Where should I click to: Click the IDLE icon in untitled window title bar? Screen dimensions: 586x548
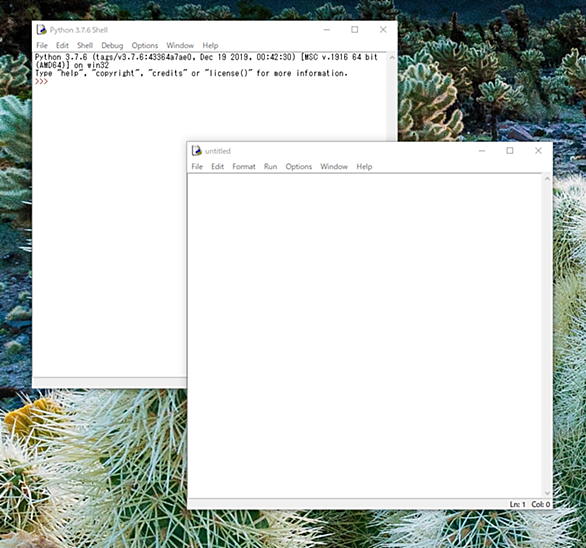[x=197, y=151]
